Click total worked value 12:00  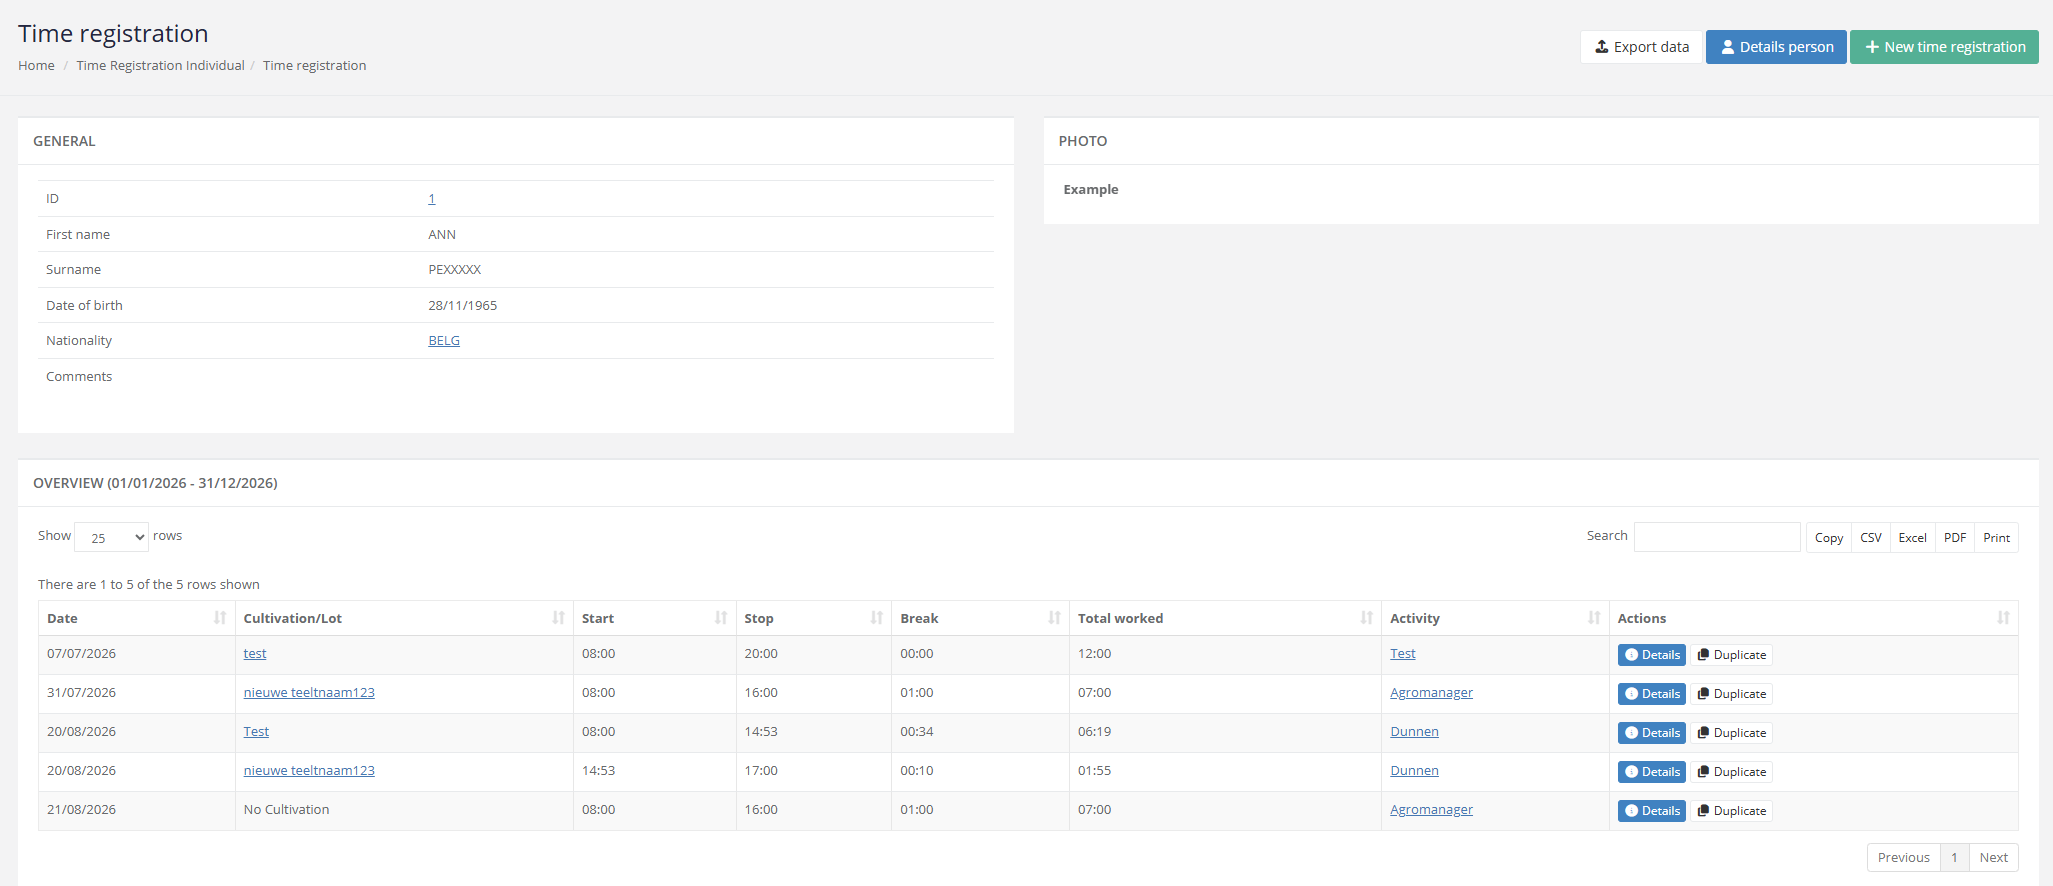click(x=1094, y=653)
